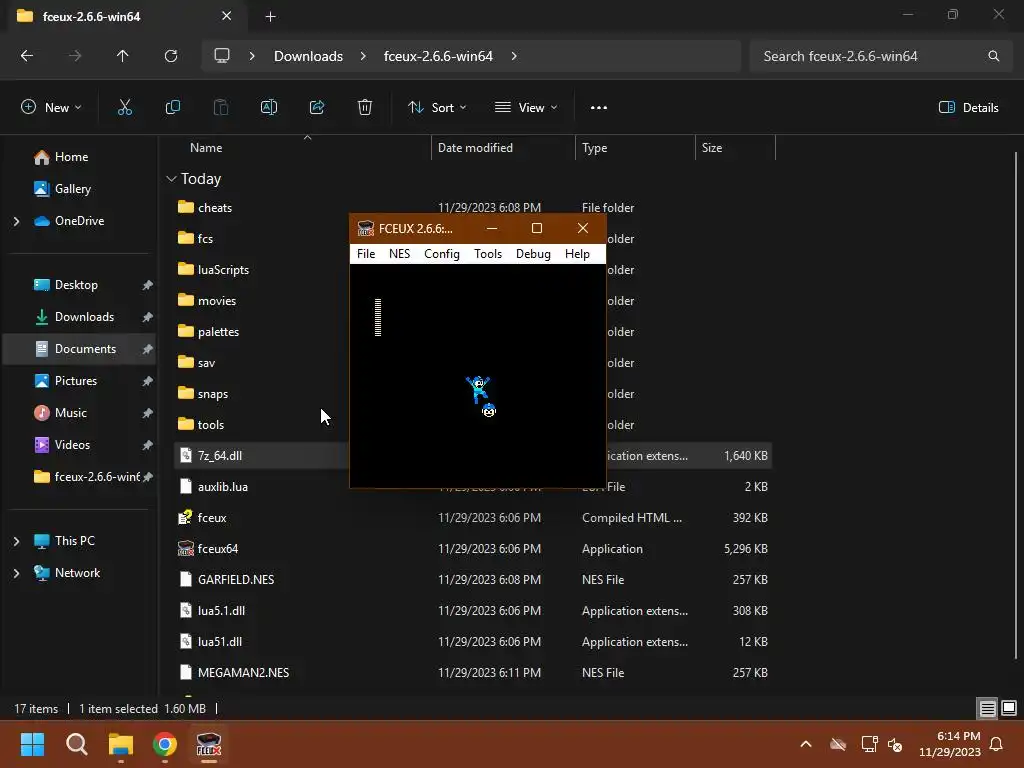Open Google Chrome from taskbar

(x=165, y=744)
